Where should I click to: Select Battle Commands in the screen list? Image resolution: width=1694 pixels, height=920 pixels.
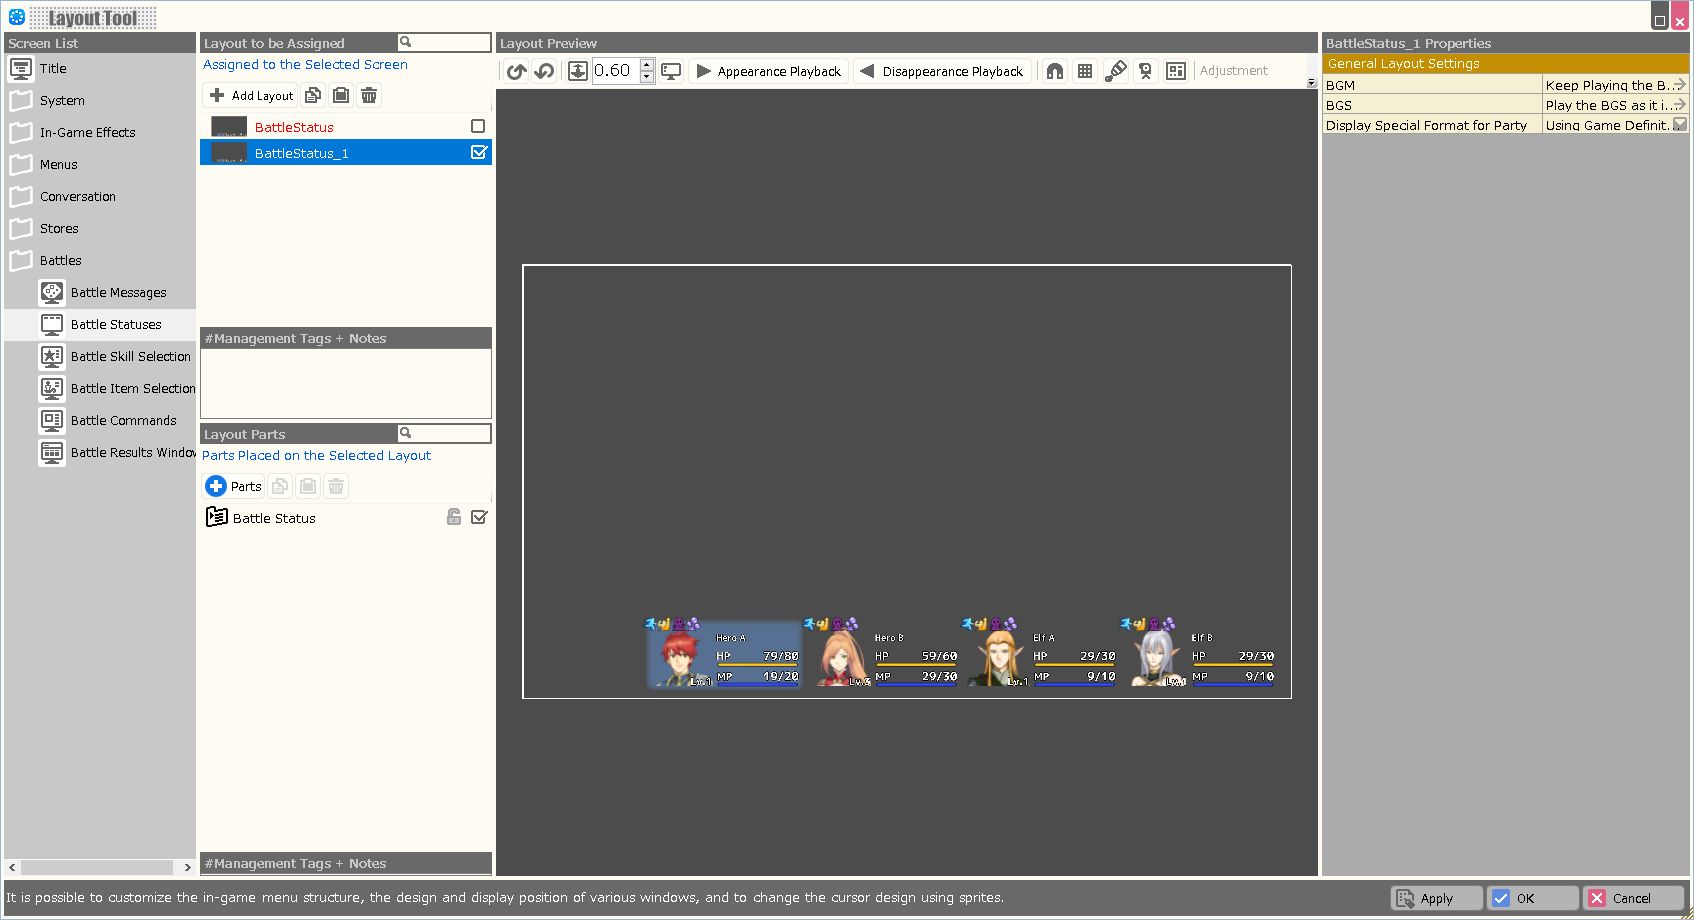pyautogui.click(x=123, y=421)
